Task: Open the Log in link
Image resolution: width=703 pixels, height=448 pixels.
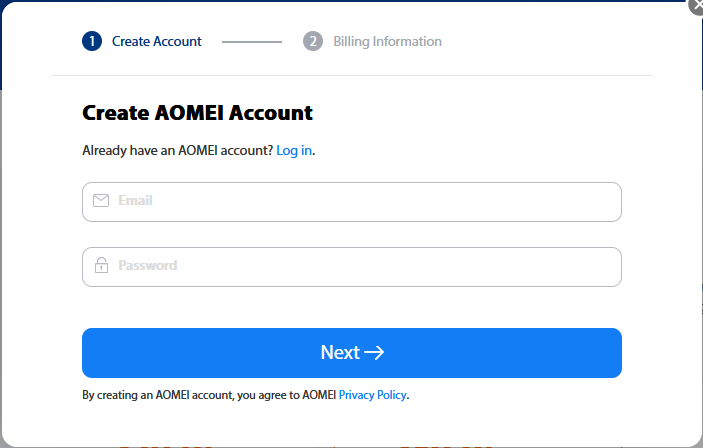Action: pos(294,151)
